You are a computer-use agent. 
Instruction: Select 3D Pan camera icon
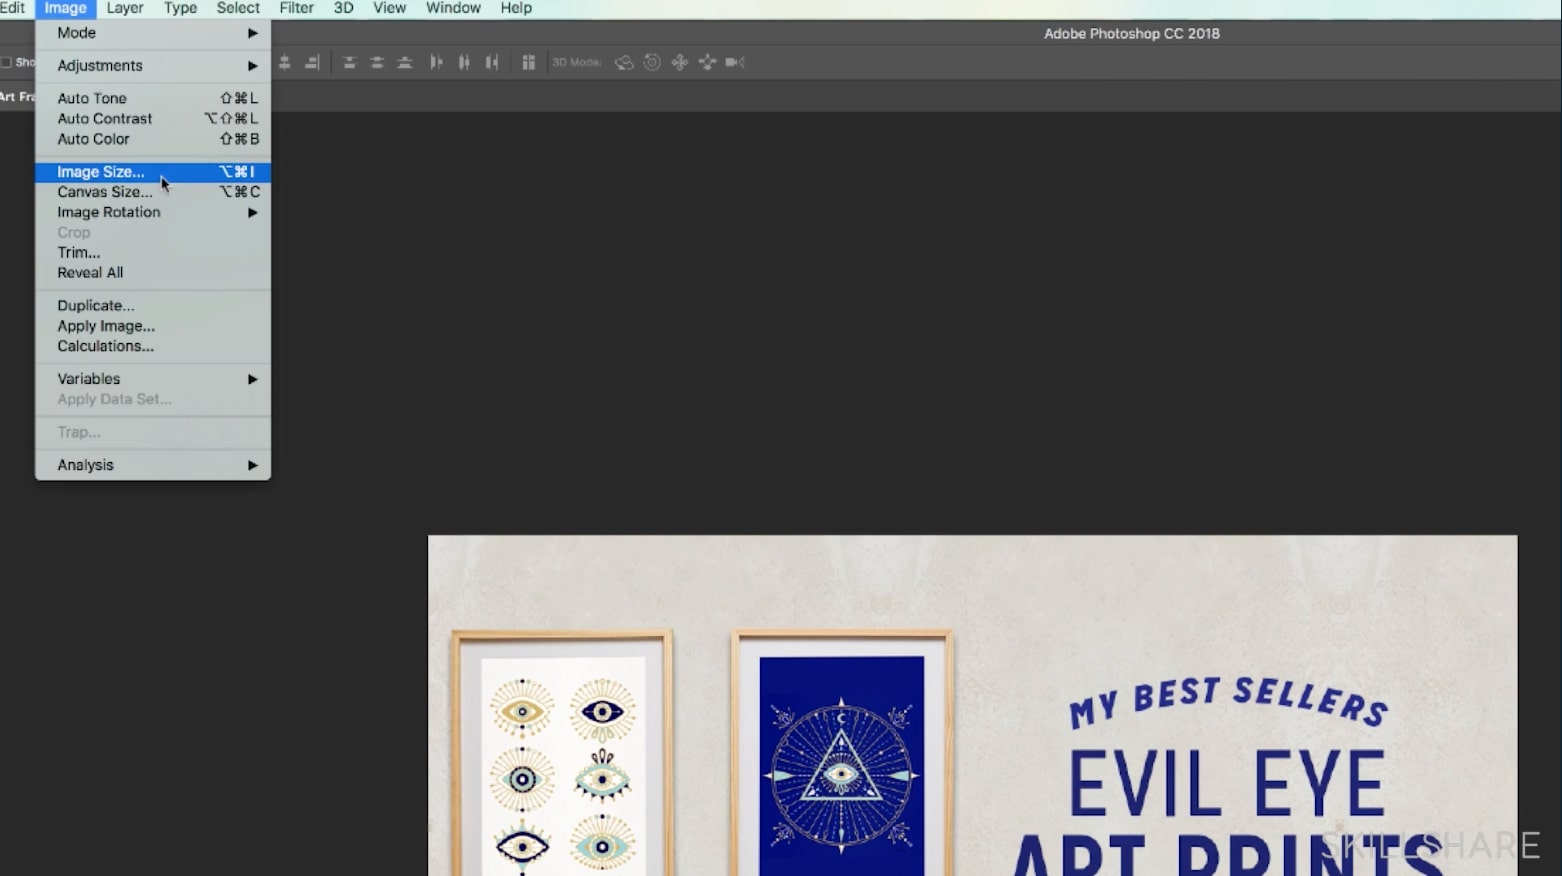680,62
